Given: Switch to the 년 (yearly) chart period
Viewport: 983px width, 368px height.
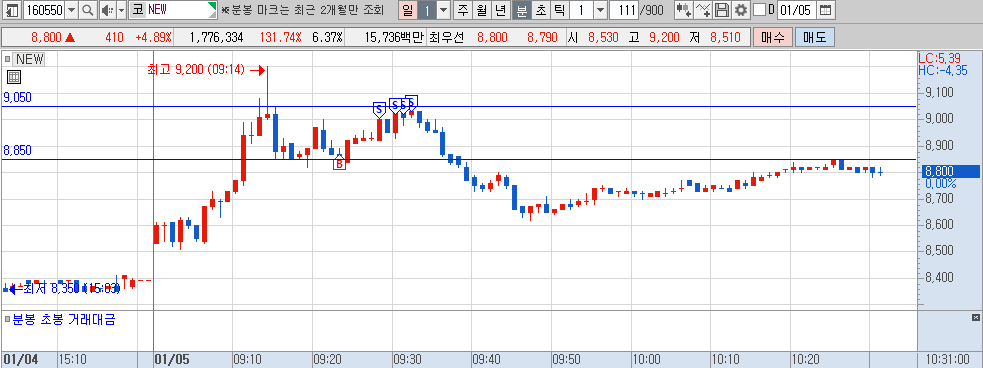Looking at the screenshot, I should coord(501,10).
